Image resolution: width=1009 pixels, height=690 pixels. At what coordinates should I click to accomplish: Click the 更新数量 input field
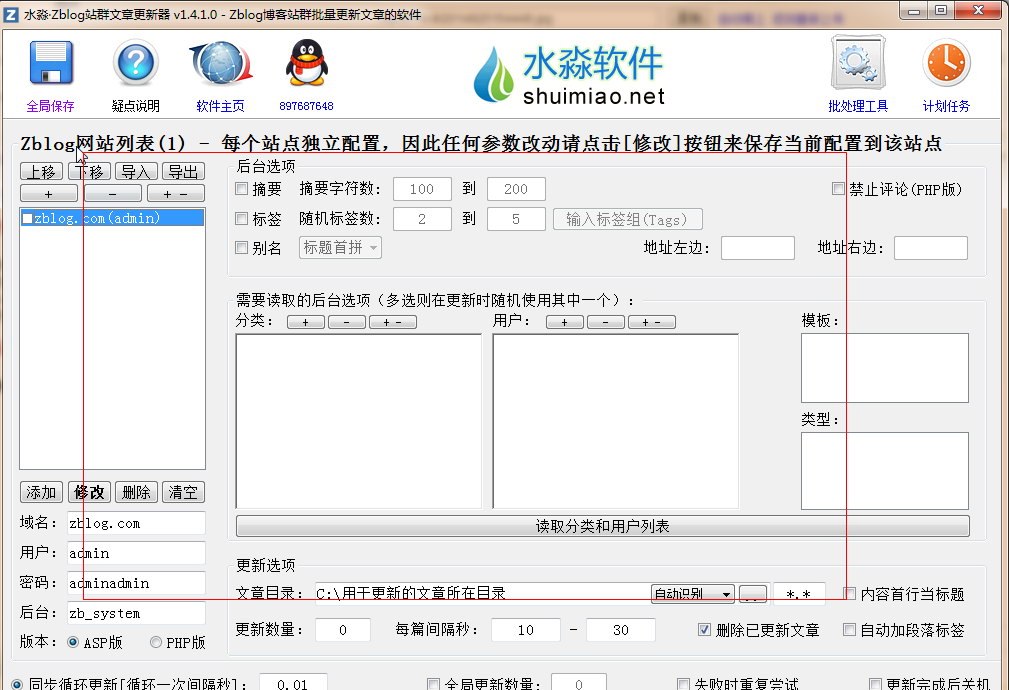[x=343, y=629]
